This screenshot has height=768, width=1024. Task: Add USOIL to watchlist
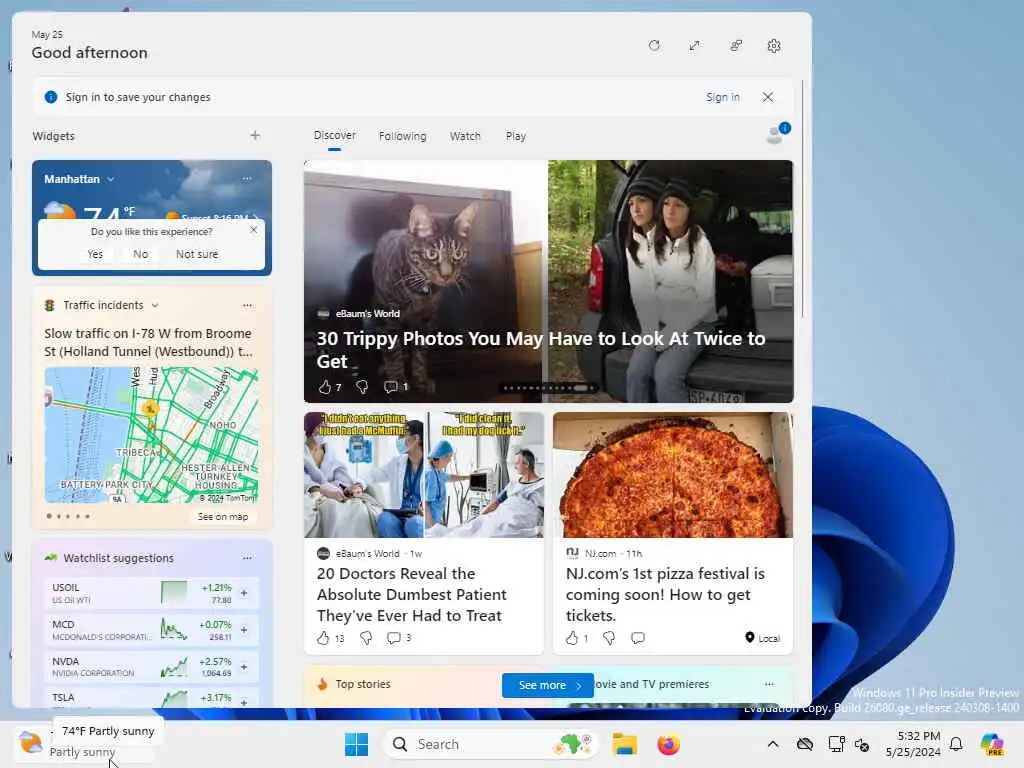tap(244, 593)
